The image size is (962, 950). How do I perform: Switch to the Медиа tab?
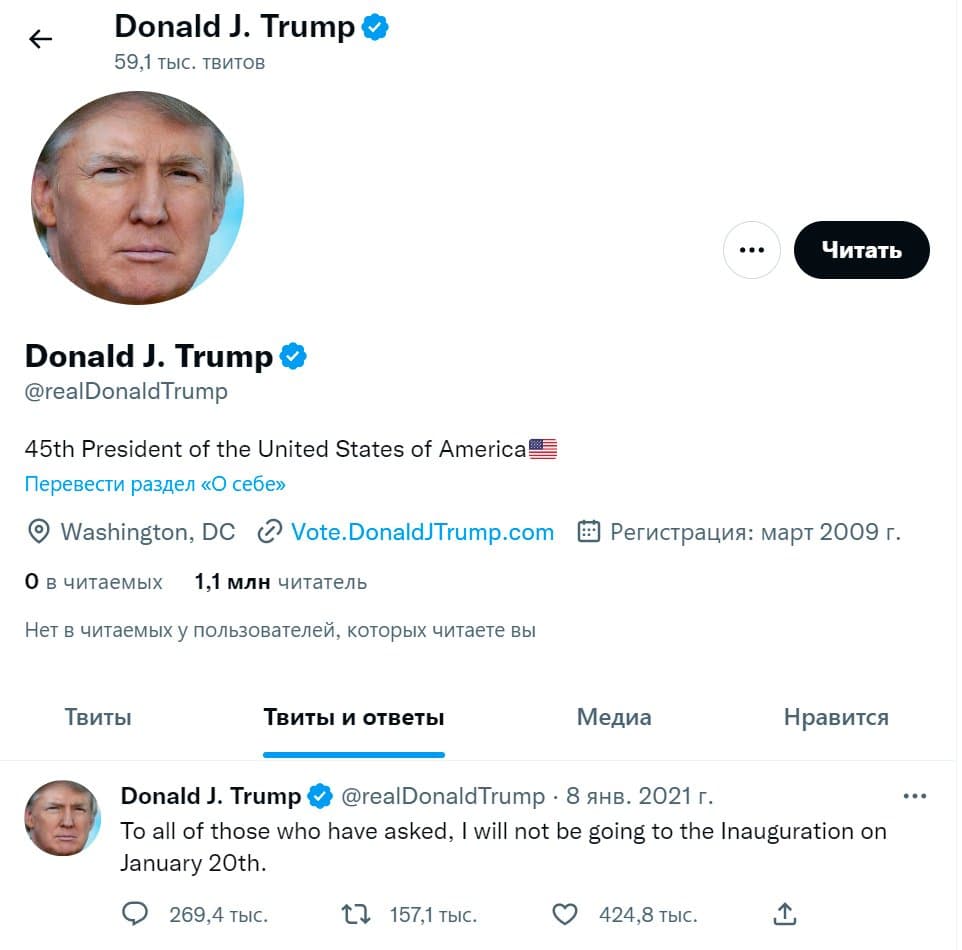614,717
